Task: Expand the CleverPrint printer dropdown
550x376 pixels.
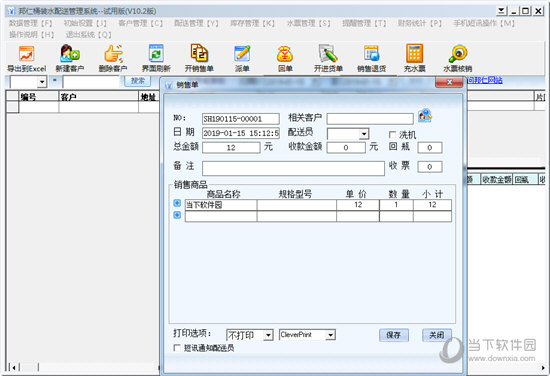Action: tap(330, 335)
